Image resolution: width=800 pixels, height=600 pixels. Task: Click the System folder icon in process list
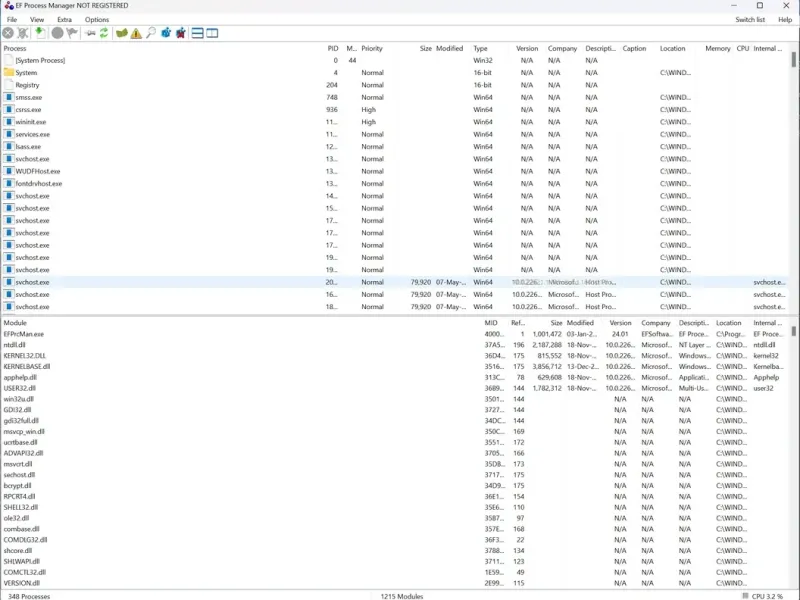click(9, 72)
